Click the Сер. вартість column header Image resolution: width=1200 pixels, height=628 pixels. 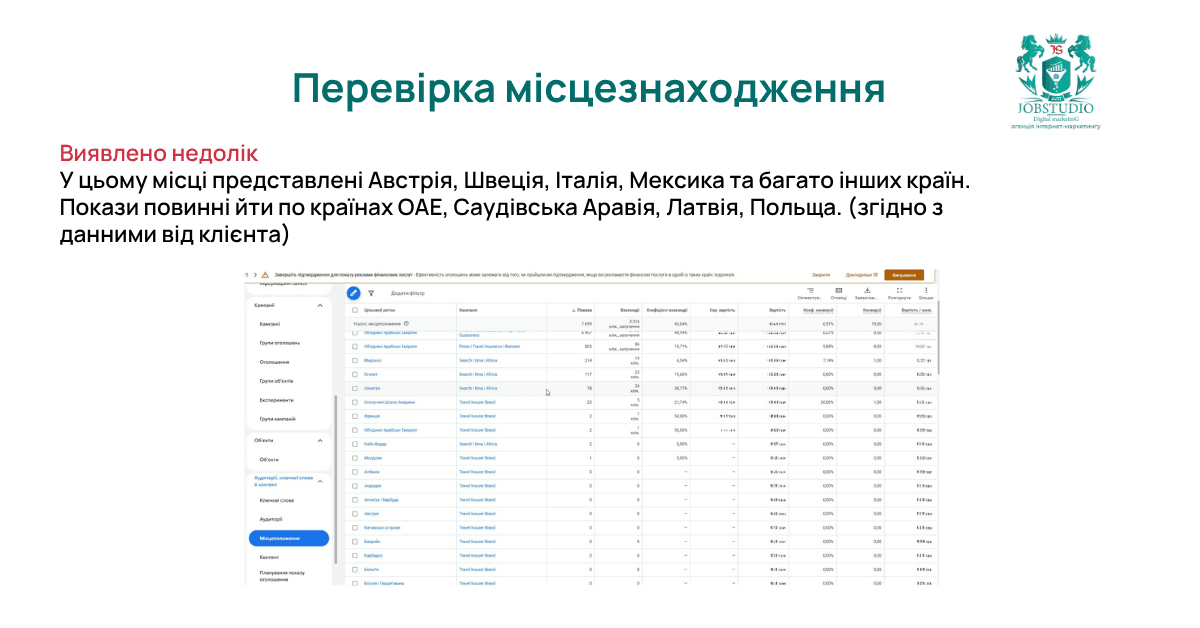[x=723, y=310]
